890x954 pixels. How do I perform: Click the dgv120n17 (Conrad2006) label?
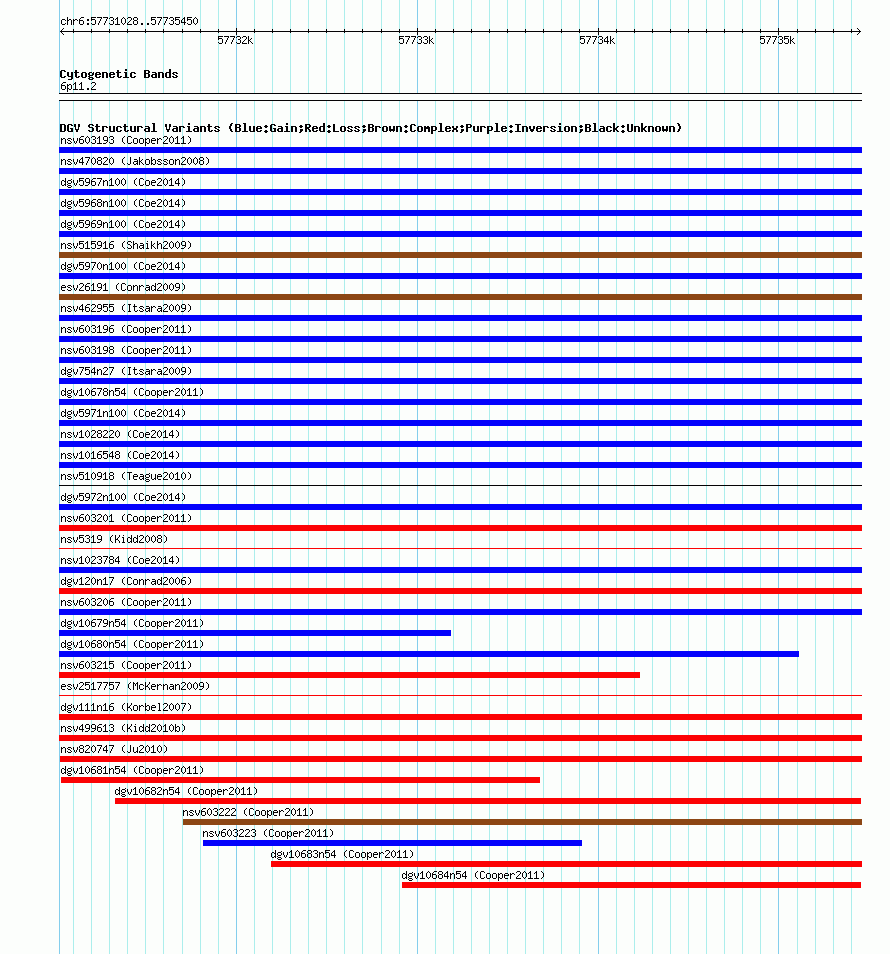tap(126, 581)
